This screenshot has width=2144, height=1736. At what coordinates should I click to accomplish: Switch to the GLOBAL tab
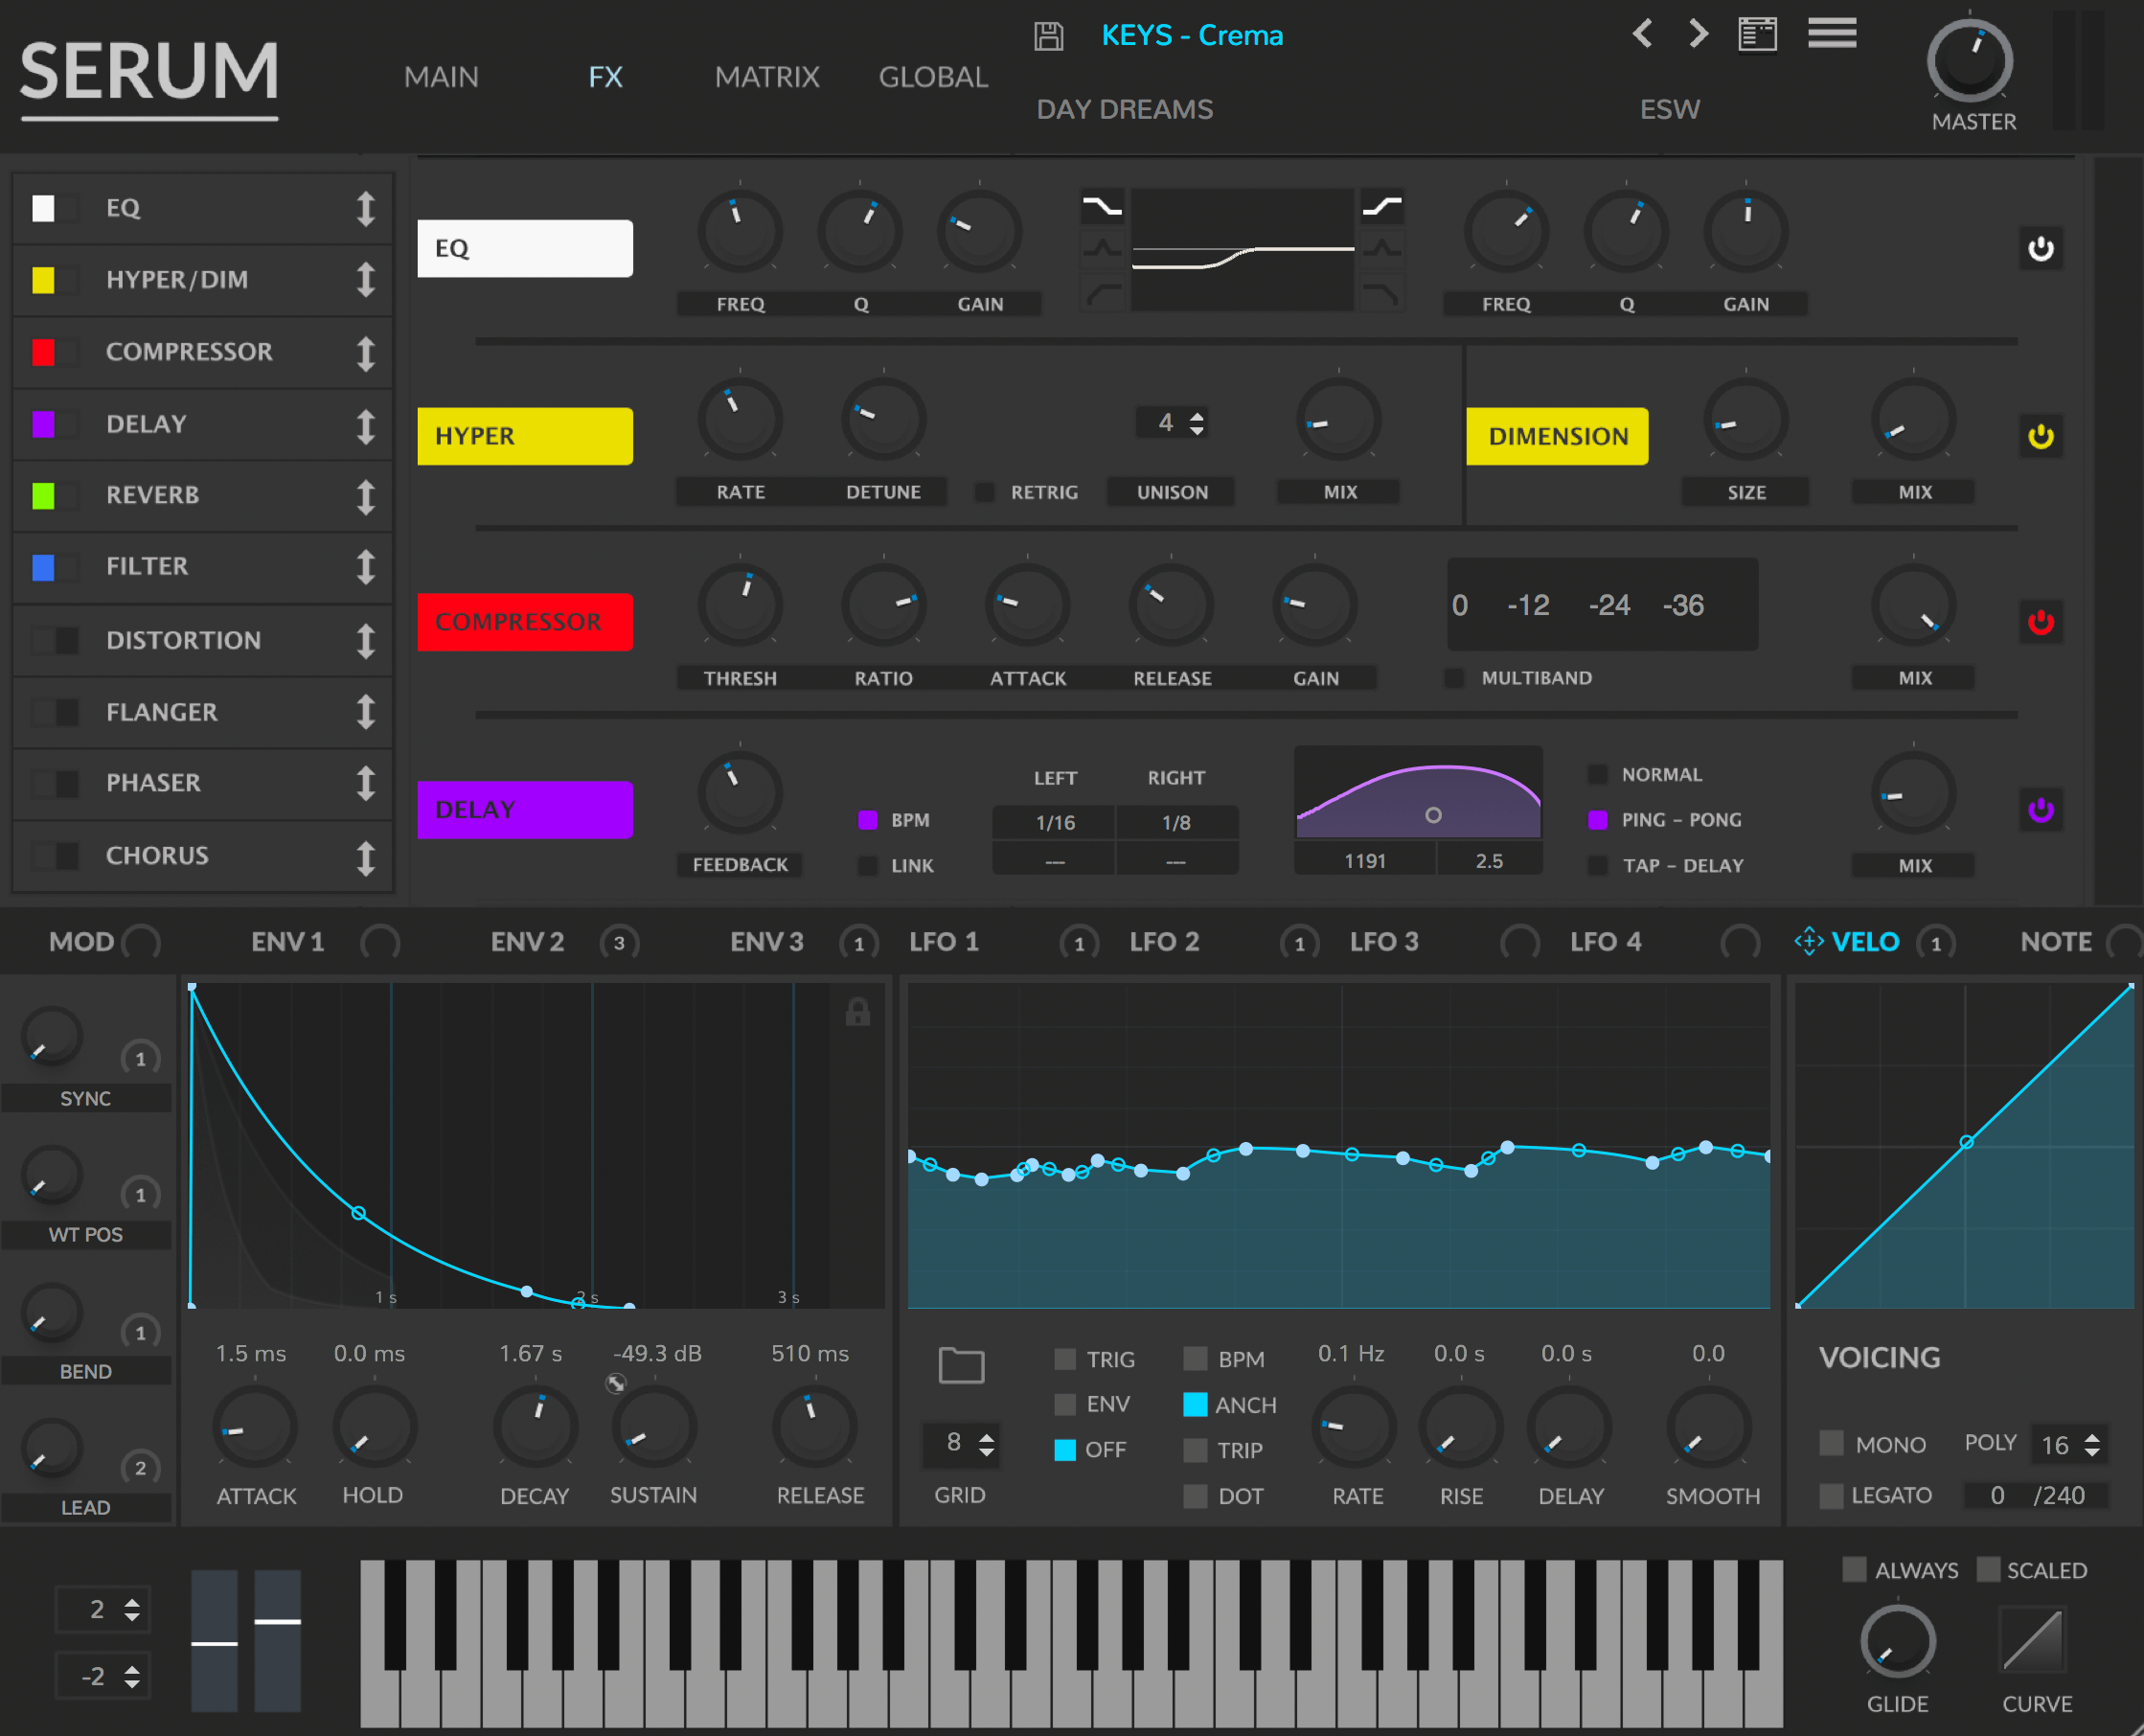pos(933,77)
